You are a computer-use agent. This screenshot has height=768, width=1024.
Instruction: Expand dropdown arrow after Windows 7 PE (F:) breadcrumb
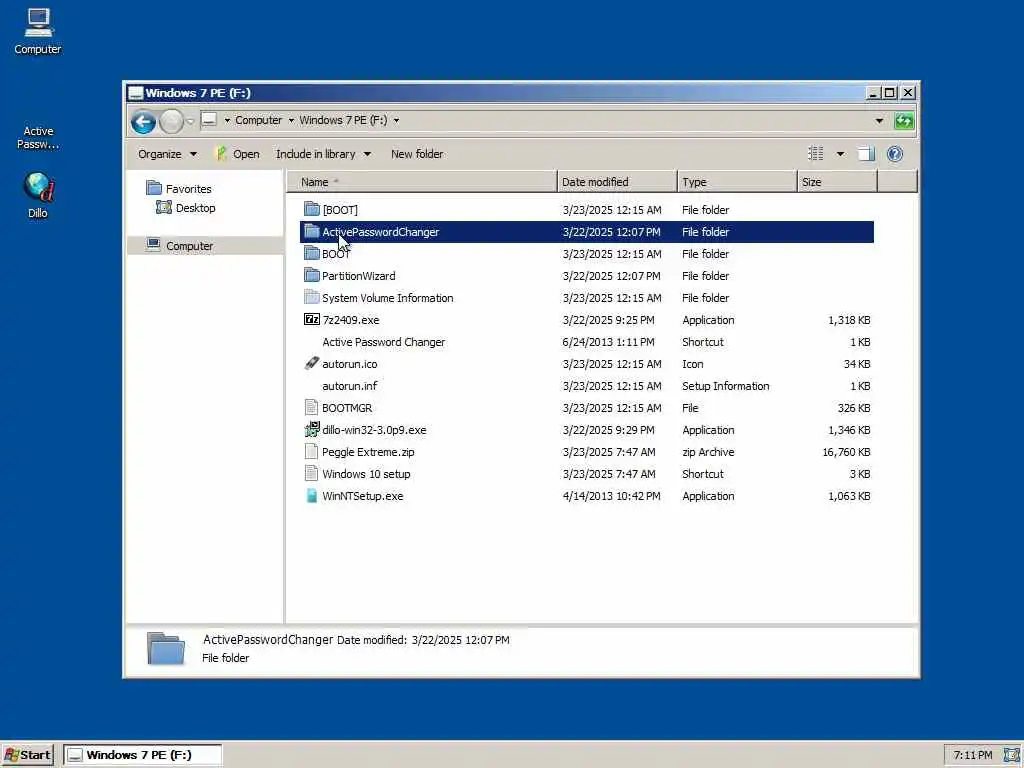point(396,120)
